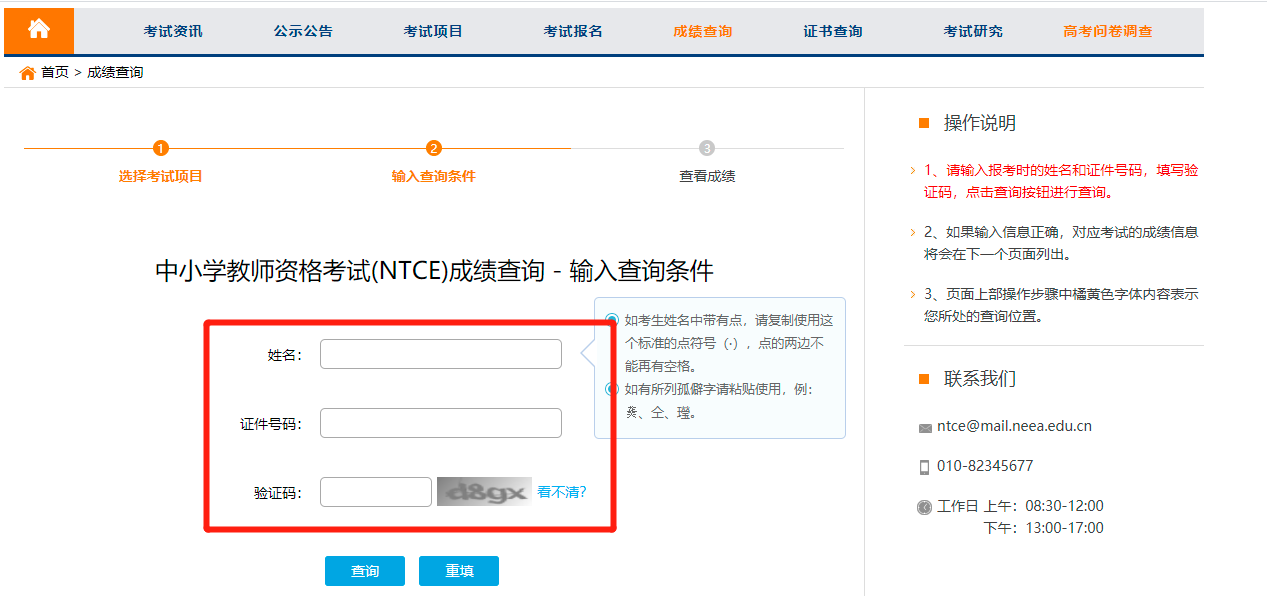The width and height of the screenshot is (1267, 610).
Task: Click the clock icon beside working hours
Action: pos(924,507)
